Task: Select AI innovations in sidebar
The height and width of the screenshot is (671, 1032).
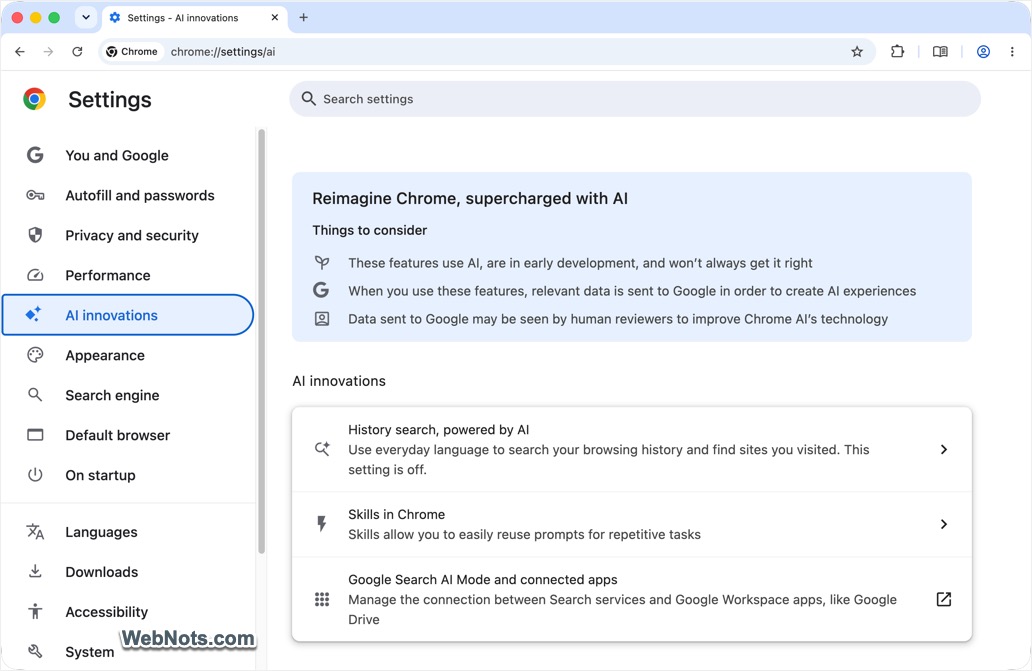Action: click(x=128, y=315)
